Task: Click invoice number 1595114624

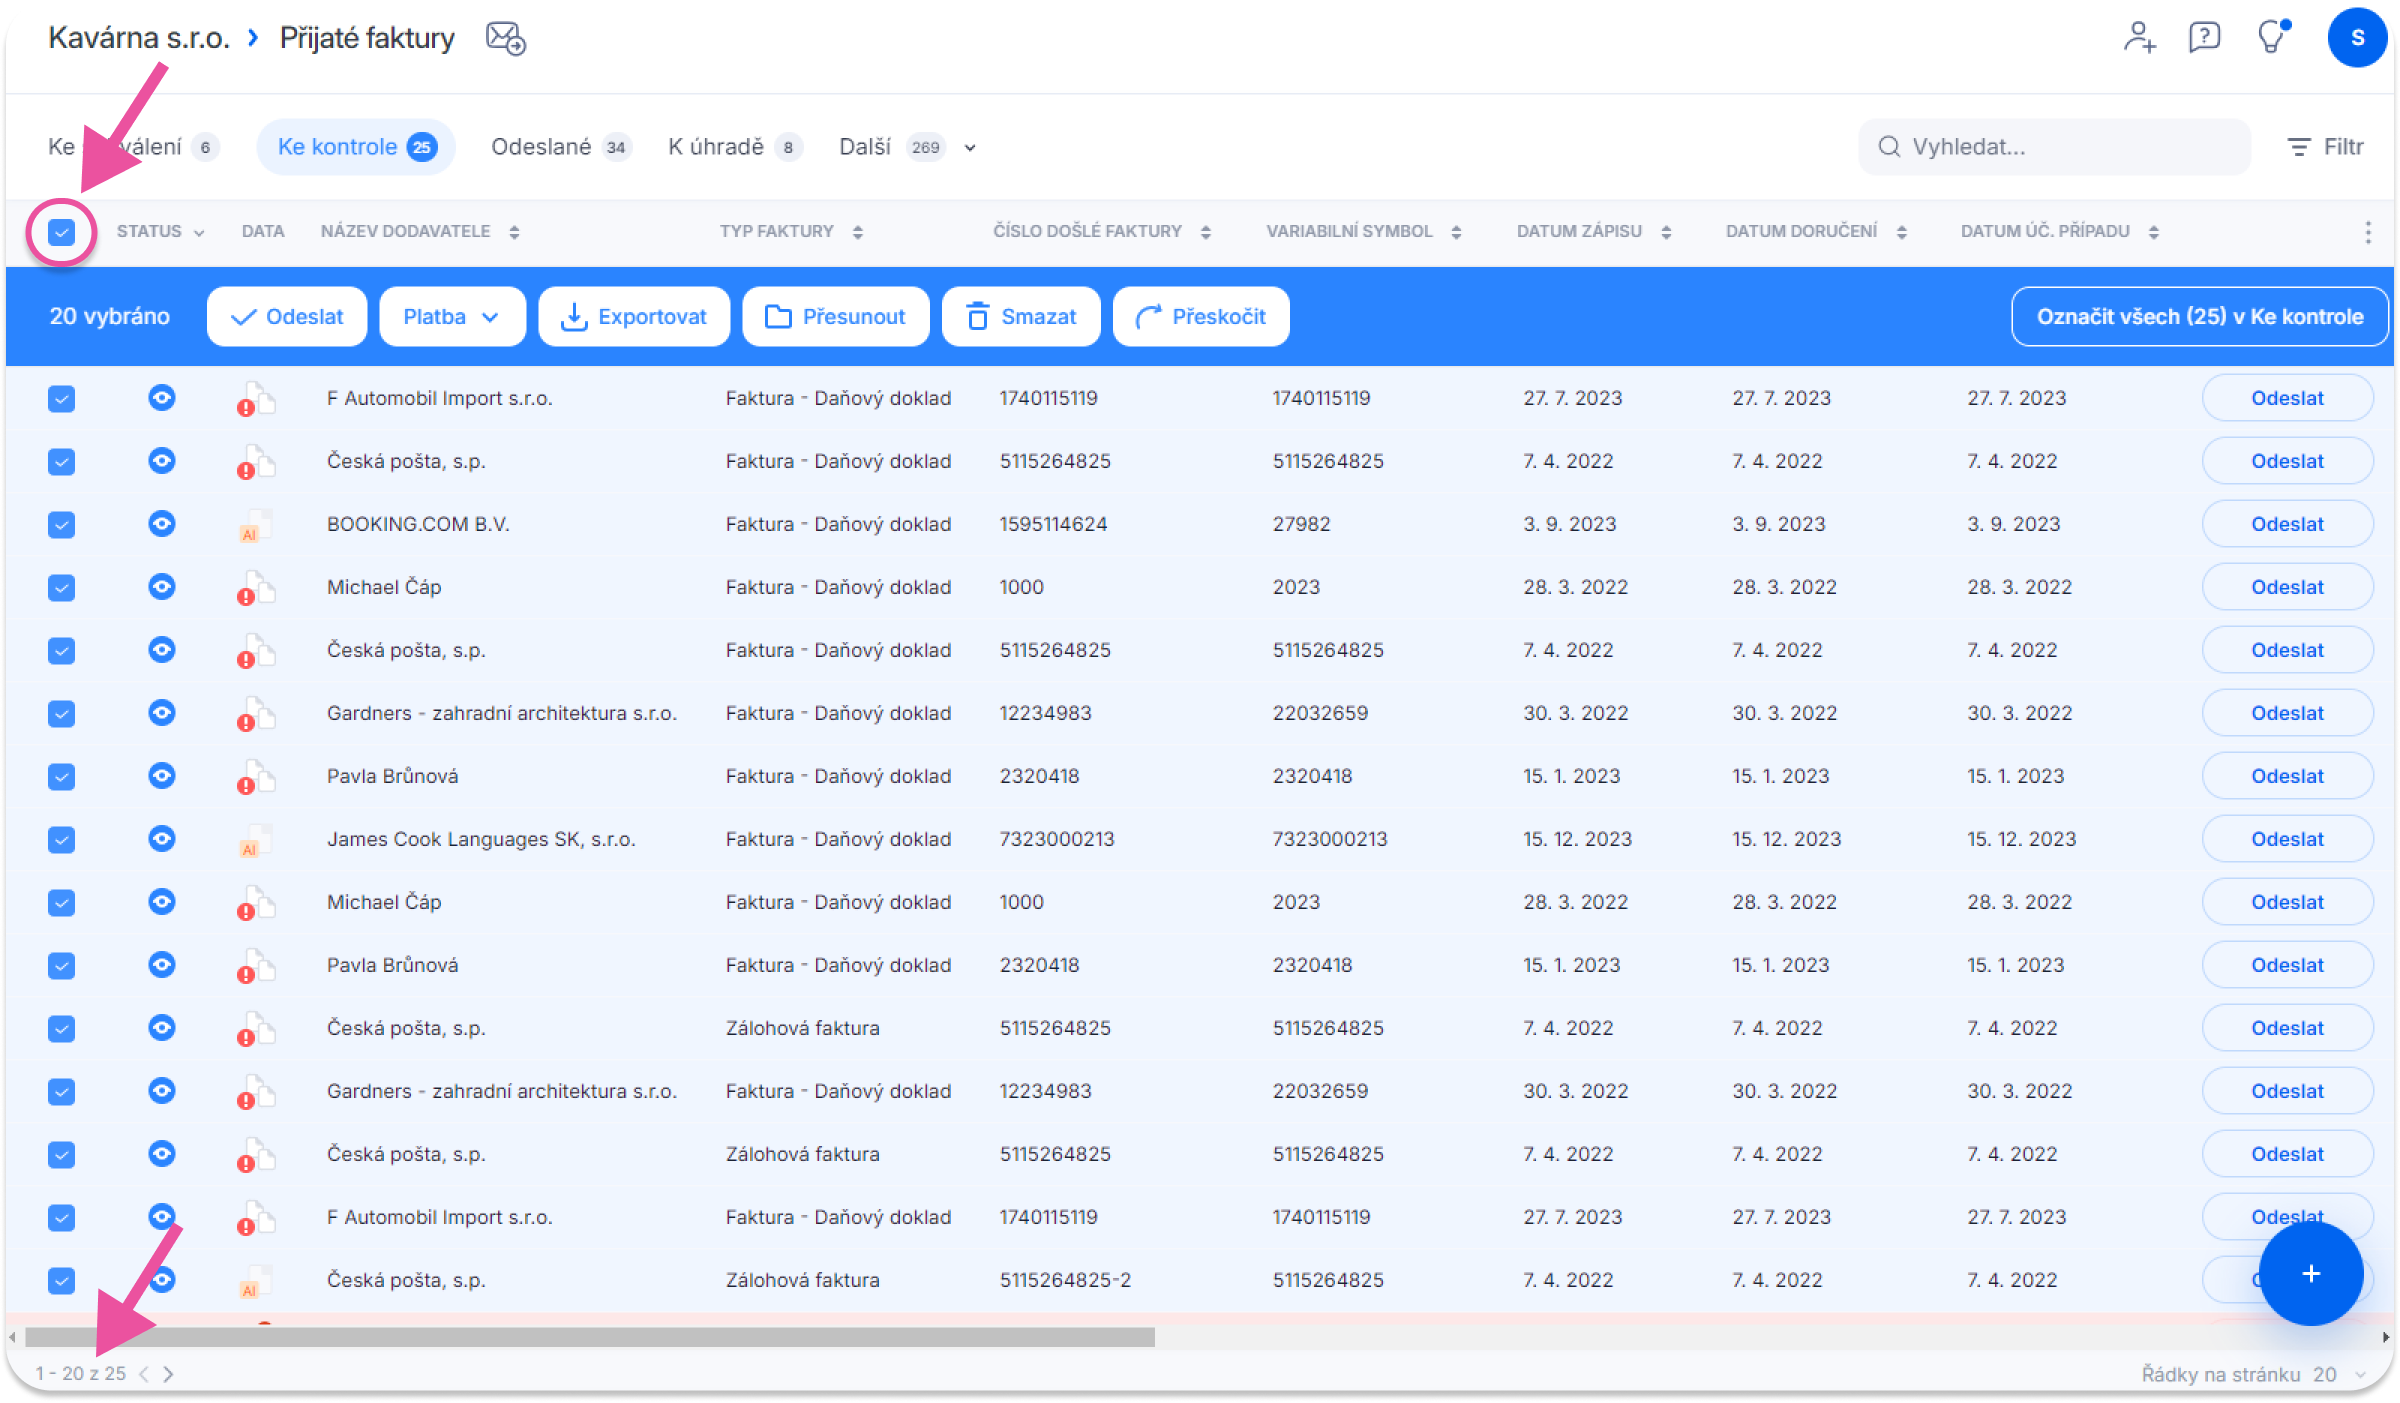Action: point(1053,524)
